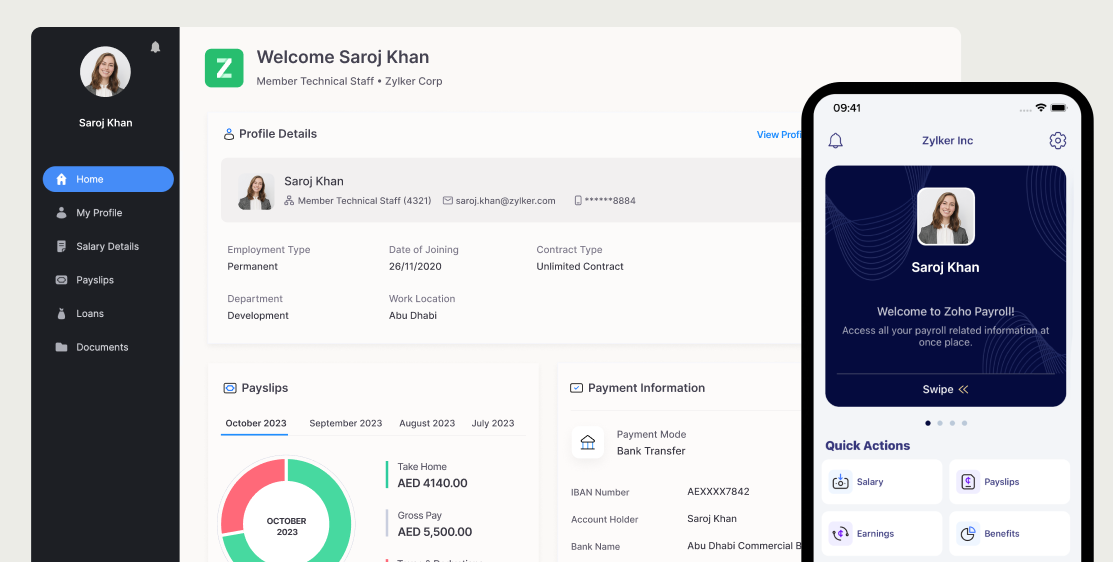Click the phone icon next to ******8884
Screen dimensions: 1113x562
[x=578, y=201]
